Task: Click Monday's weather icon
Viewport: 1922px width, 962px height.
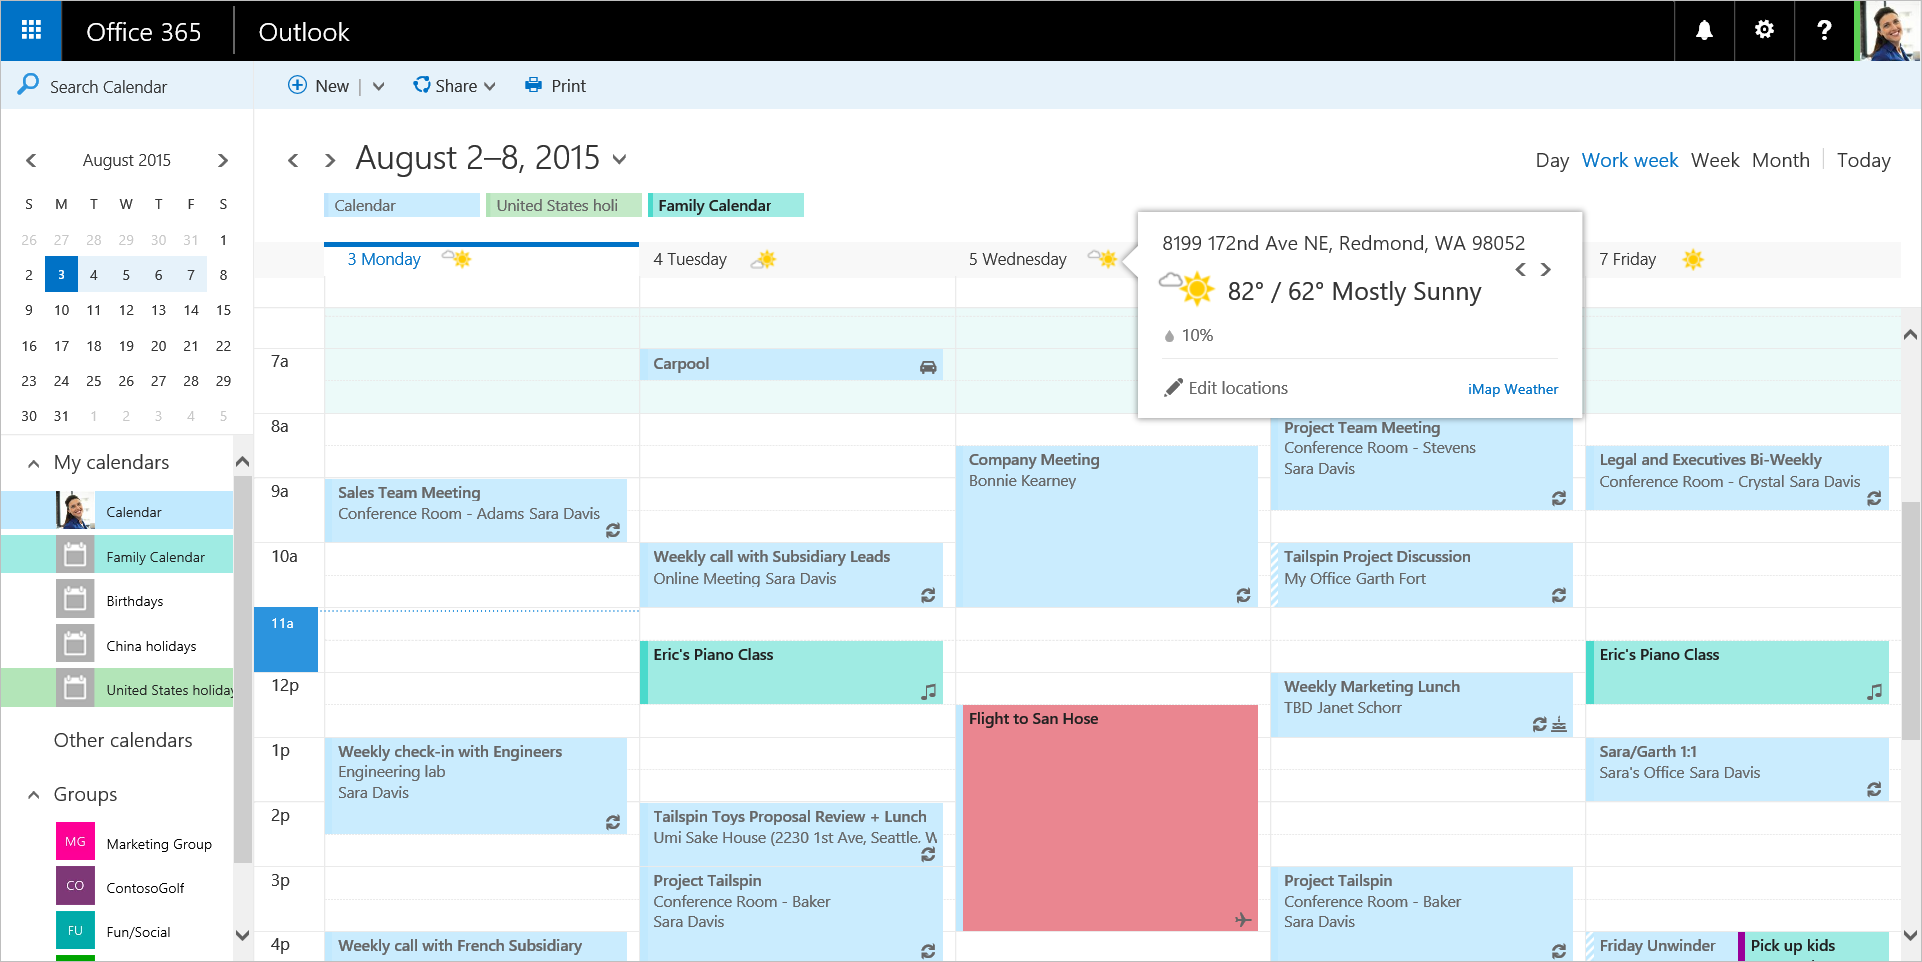Action: click(x=458, y=260)
